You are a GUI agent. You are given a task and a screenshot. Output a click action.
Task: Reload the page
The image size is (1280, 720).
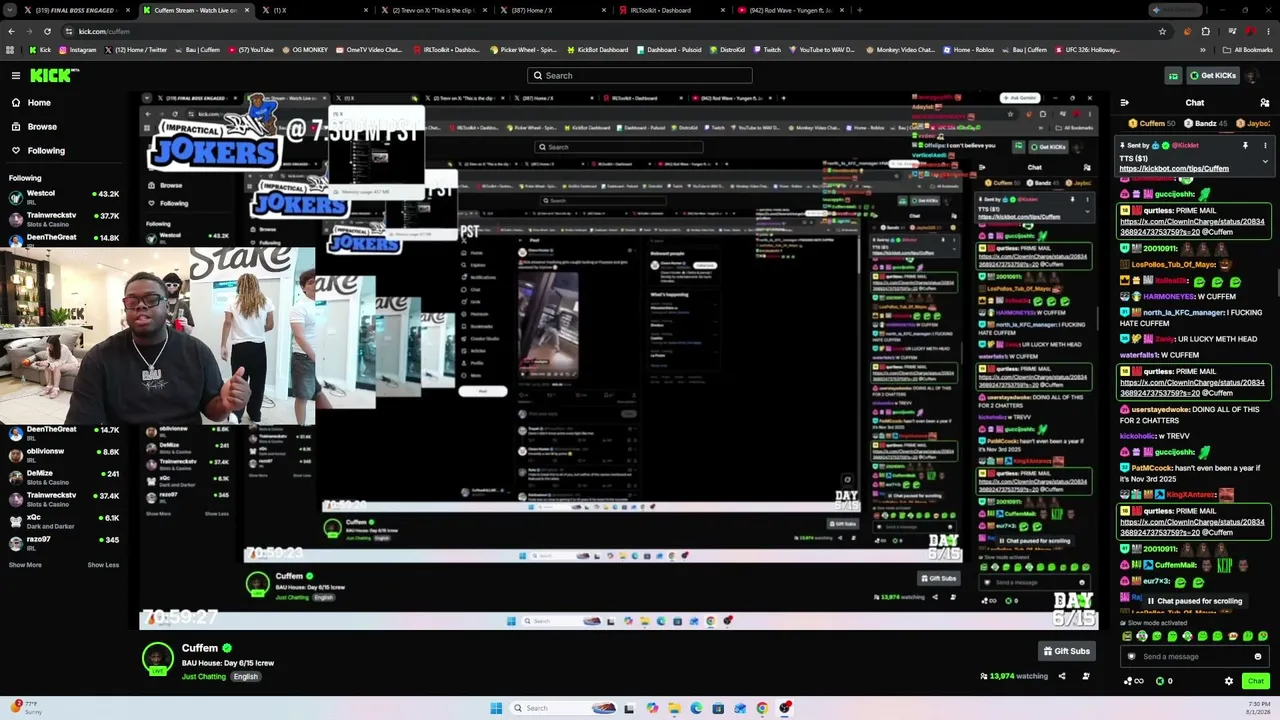point(47,31)
